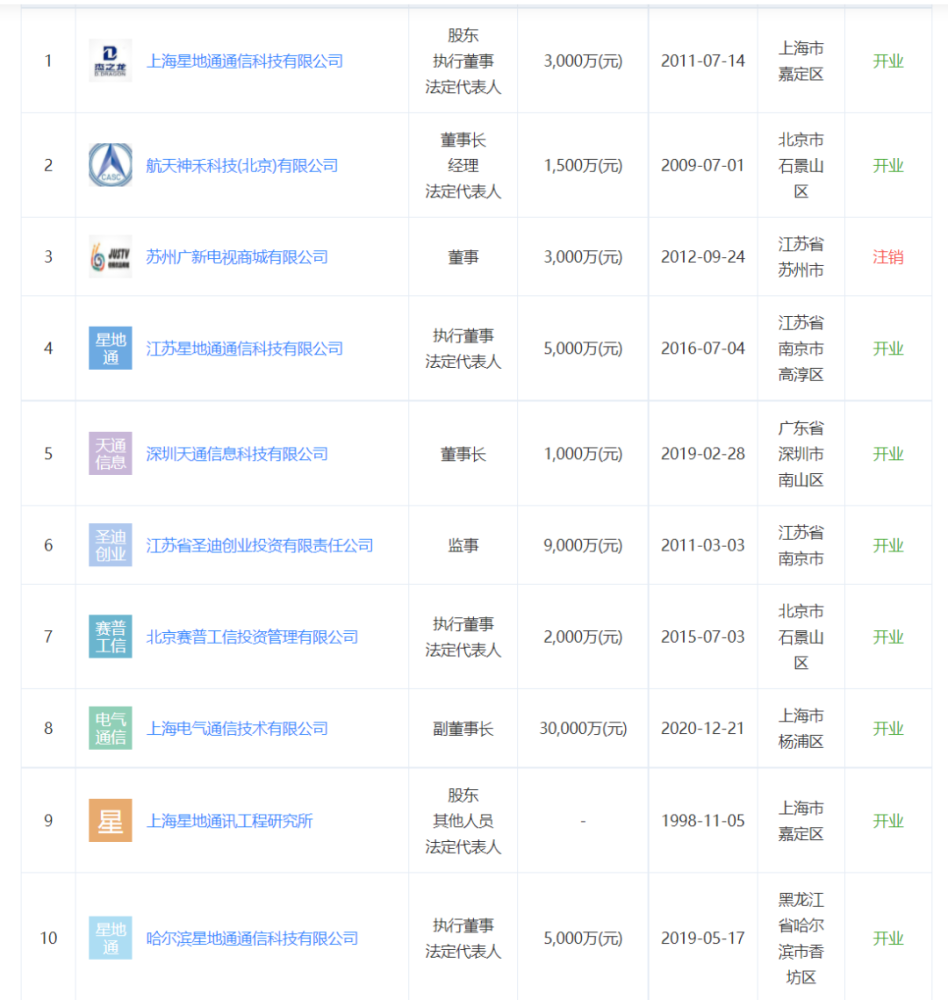Click the 圣迪创业 logo
Image resolution: width=948 pixels, height=1000 pixels.
[x=110, y=545]
